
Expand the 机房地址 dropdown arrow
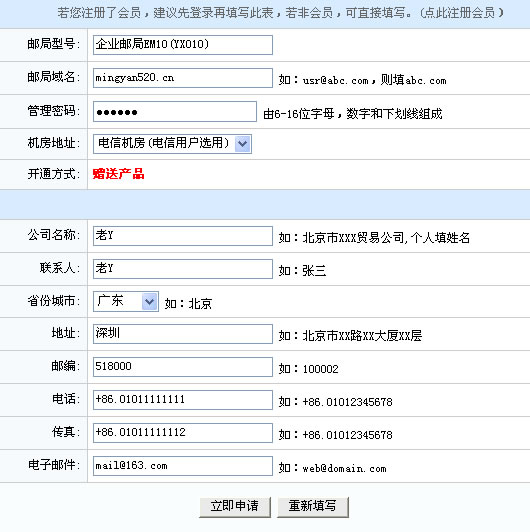[243, 144]
